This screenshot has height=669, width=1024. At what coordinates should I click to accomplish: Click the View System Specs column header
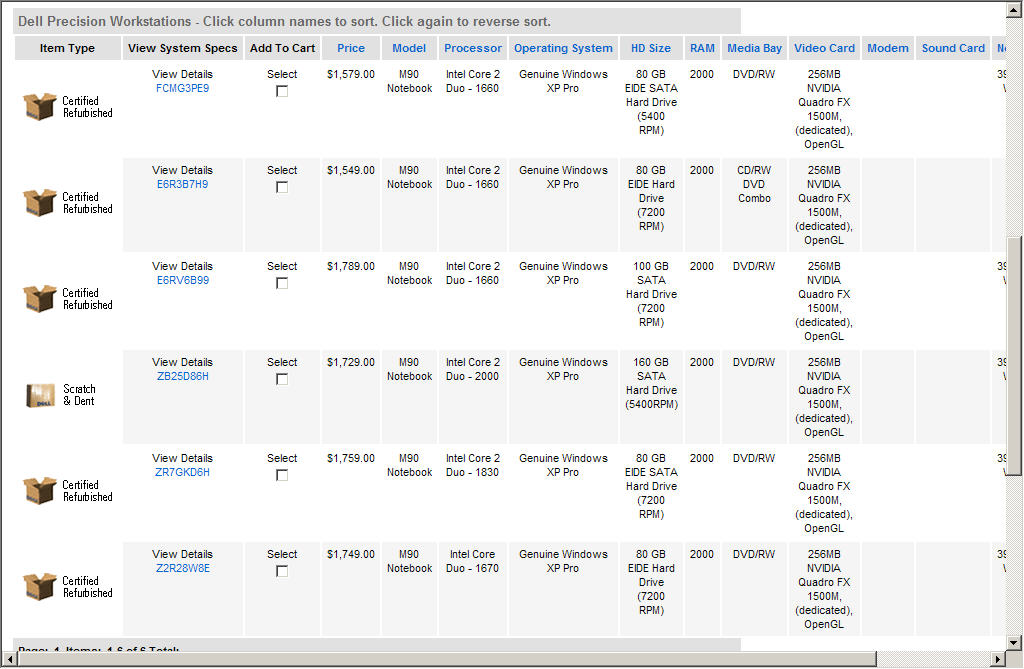182,48
